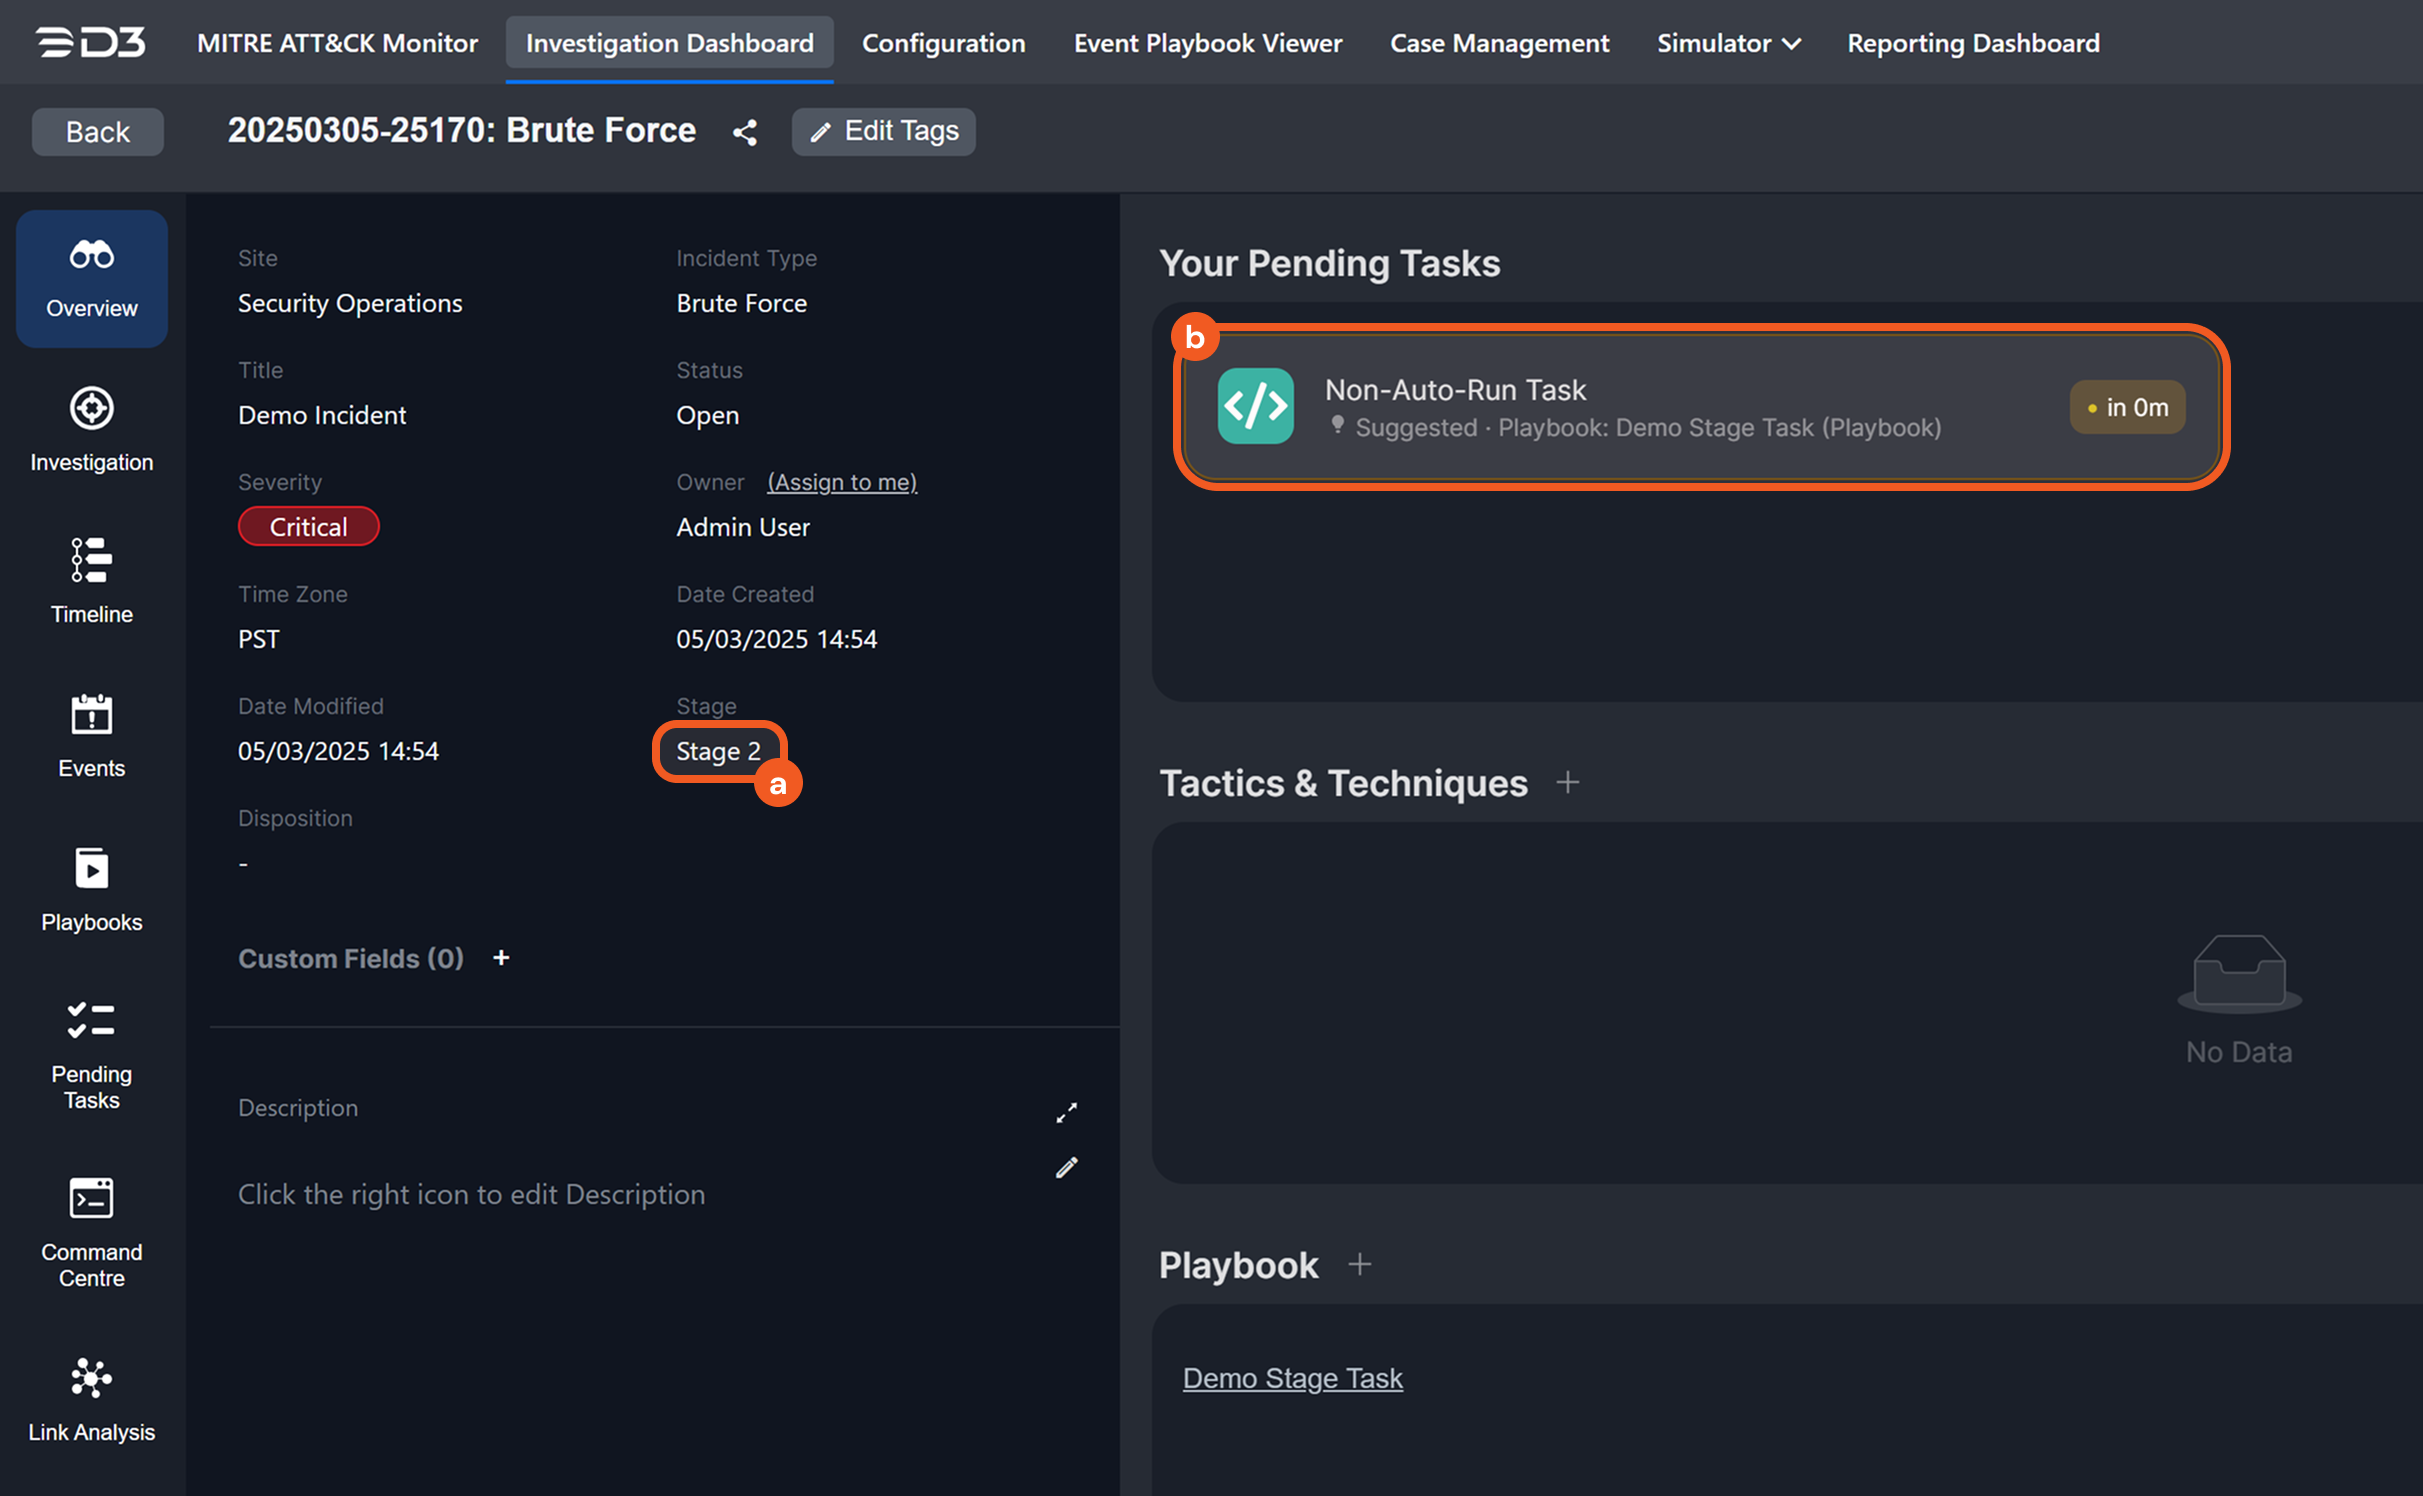This screenshot has height=1496, width=2423.
Task: Open the Investigation sidebar section
Action: pyautogui.click(x=91, y=430)
